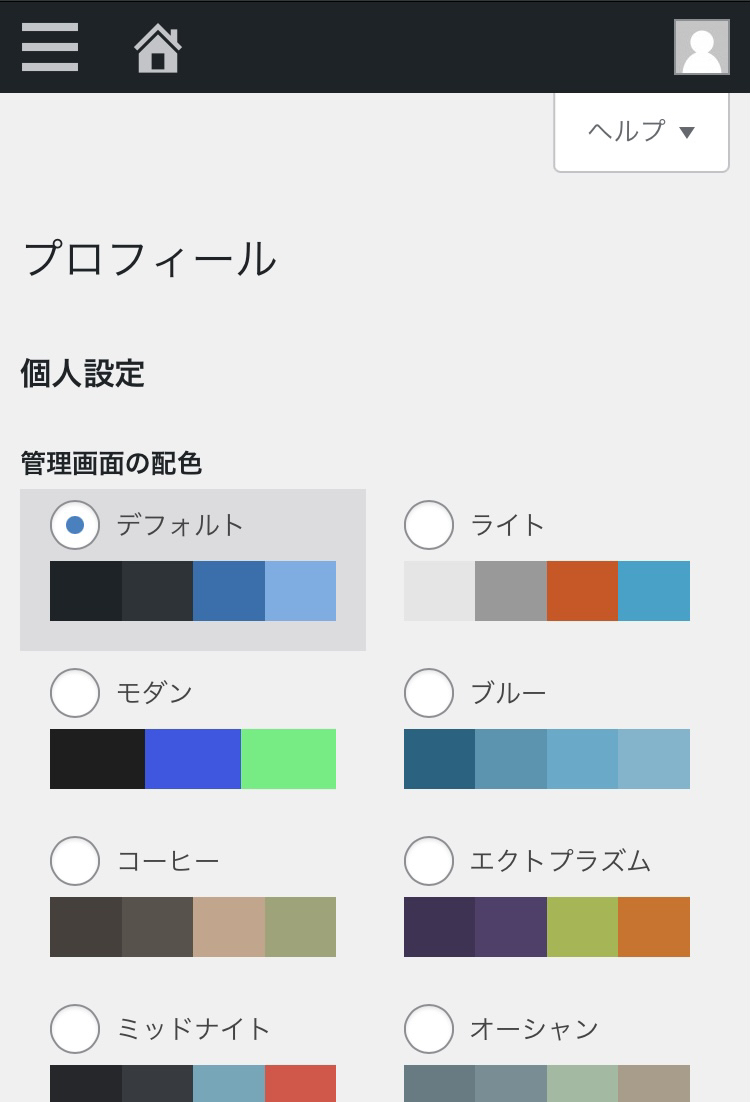
Task: Expand the ヘルプ help dropdown
Action: click(x=641, y=131)
